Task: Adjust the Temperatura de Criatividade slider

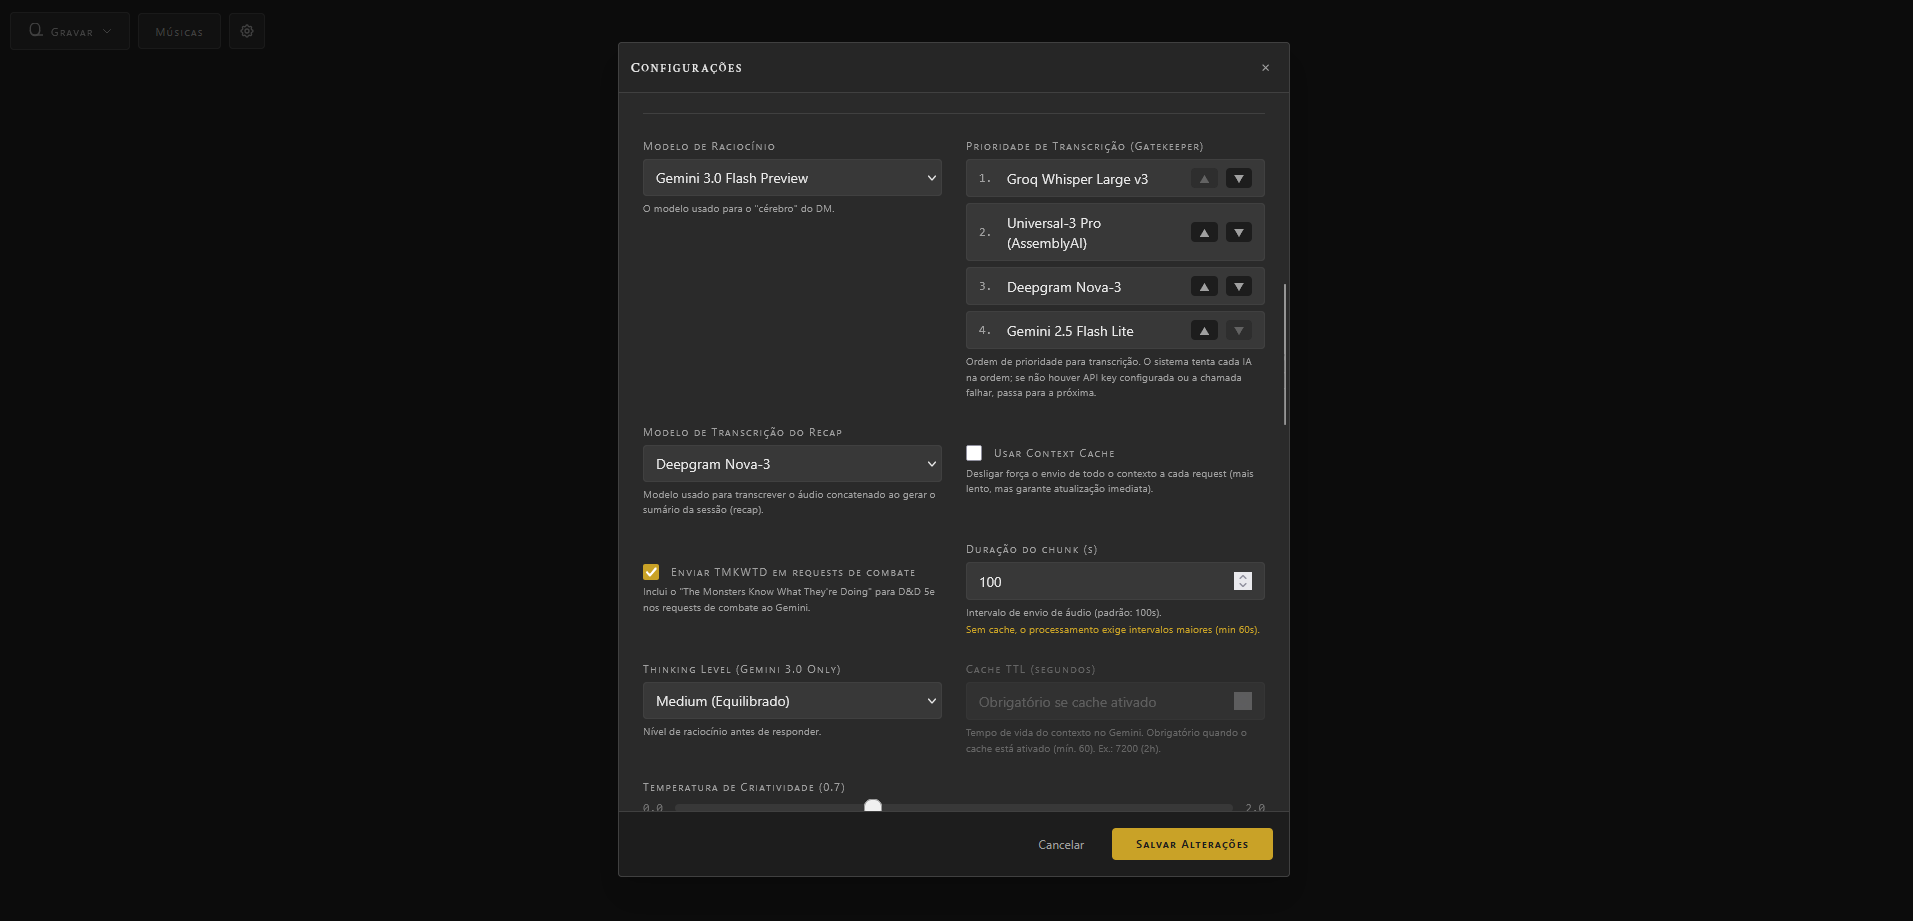Action: point(872,806)
